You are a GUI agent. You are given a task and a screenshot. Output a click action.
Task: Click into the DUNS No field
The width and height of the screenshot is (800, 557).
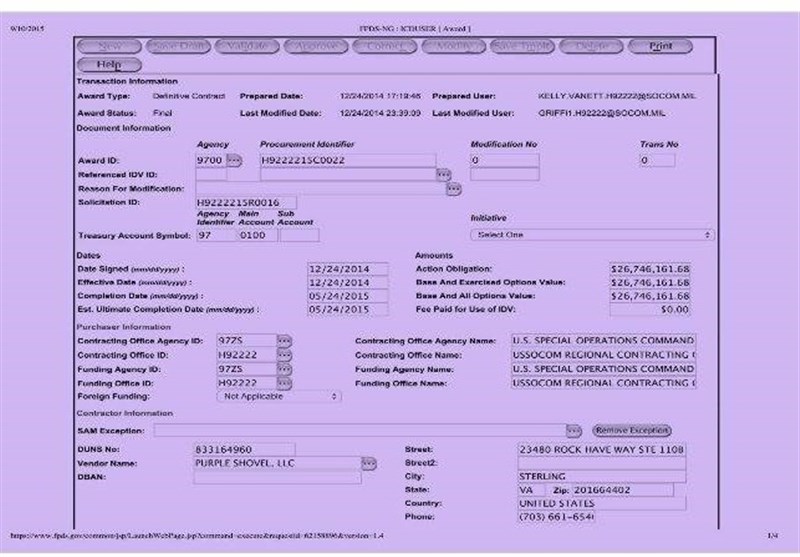[x=244, y=449]
